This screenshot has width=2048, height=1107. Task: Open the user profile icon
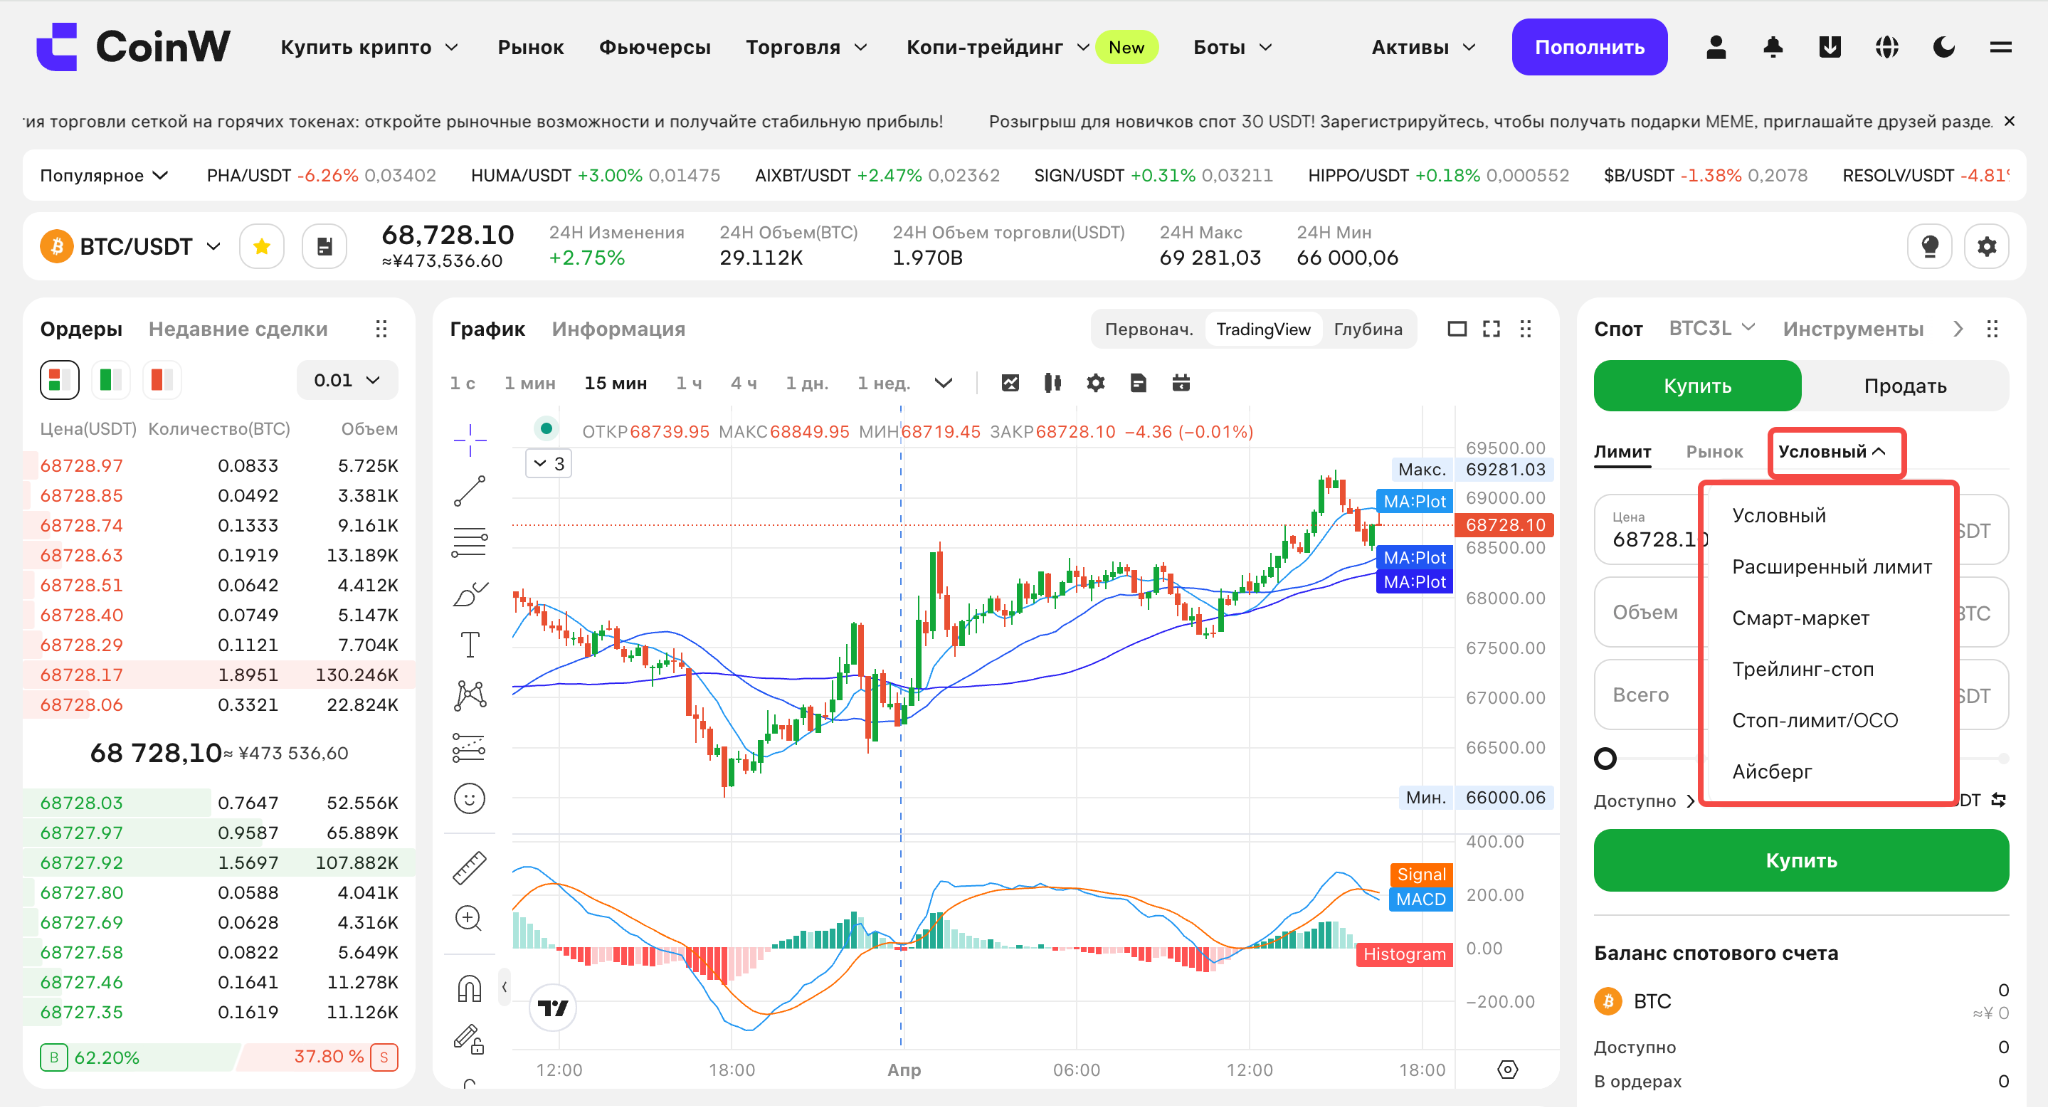[1716, 47]
